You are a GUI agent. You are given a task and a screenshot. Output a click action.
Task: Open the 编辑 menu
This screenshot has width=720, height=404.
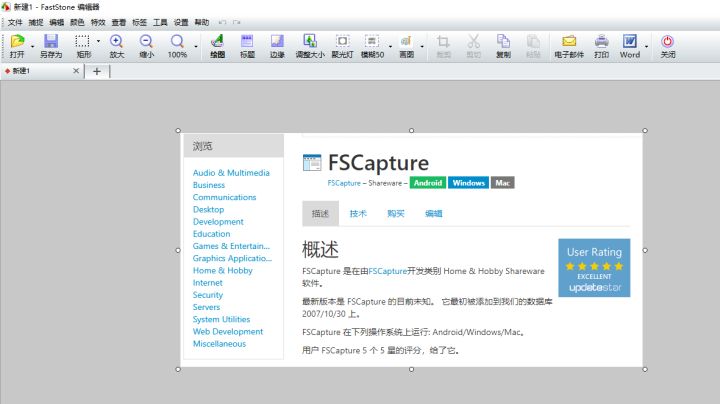point(56,22)
